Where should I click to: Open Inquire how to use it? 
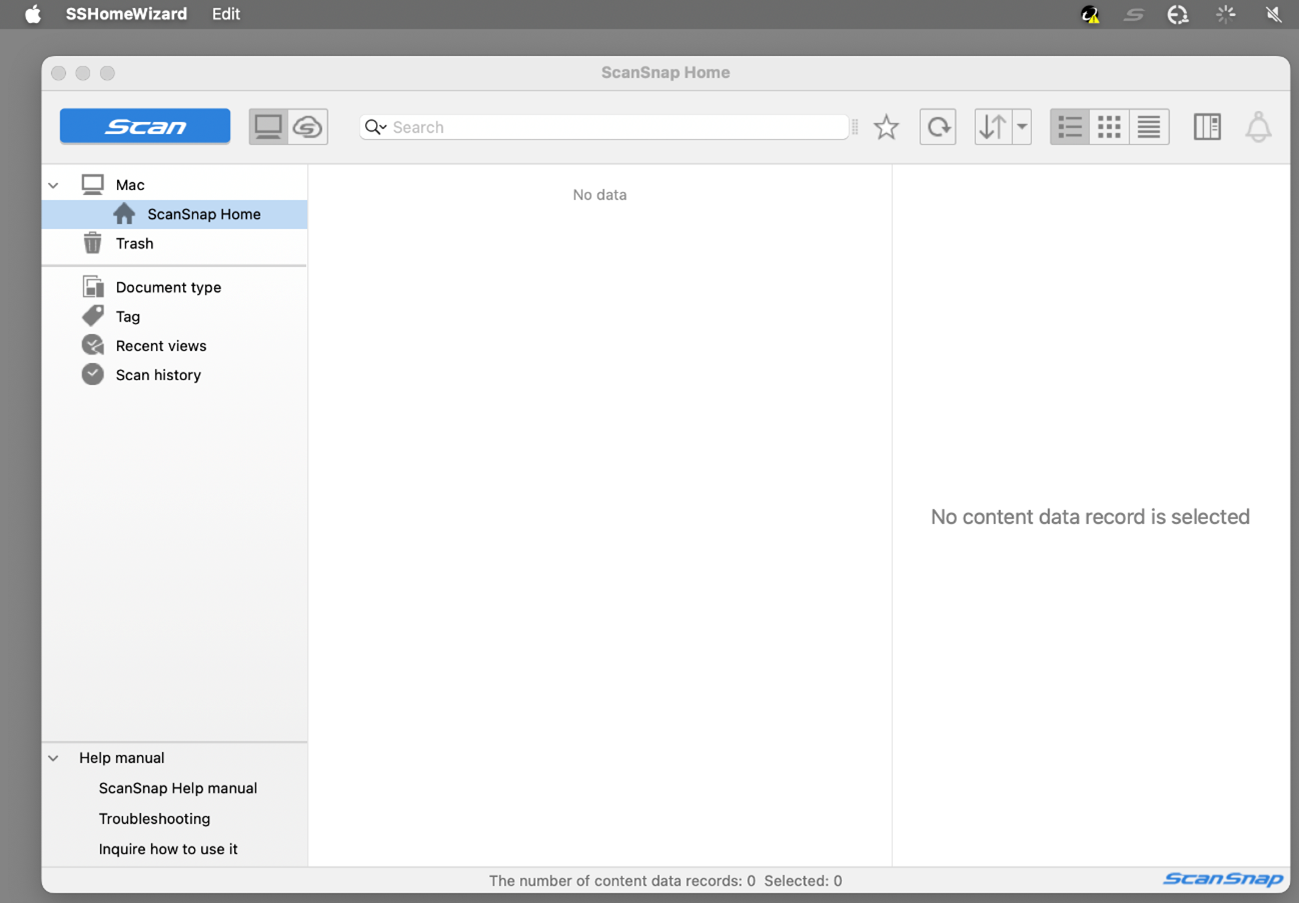click(x=168, y=849)
